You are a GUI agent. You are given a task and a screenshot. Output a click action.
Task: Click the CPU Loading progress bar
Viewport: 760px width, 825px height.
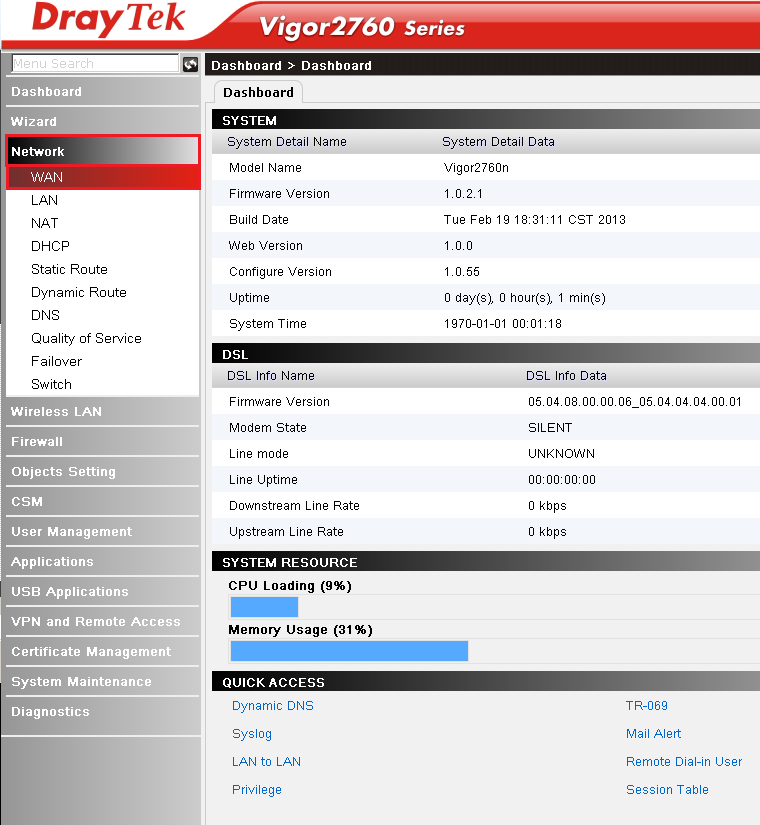click(x=265, y=607)
